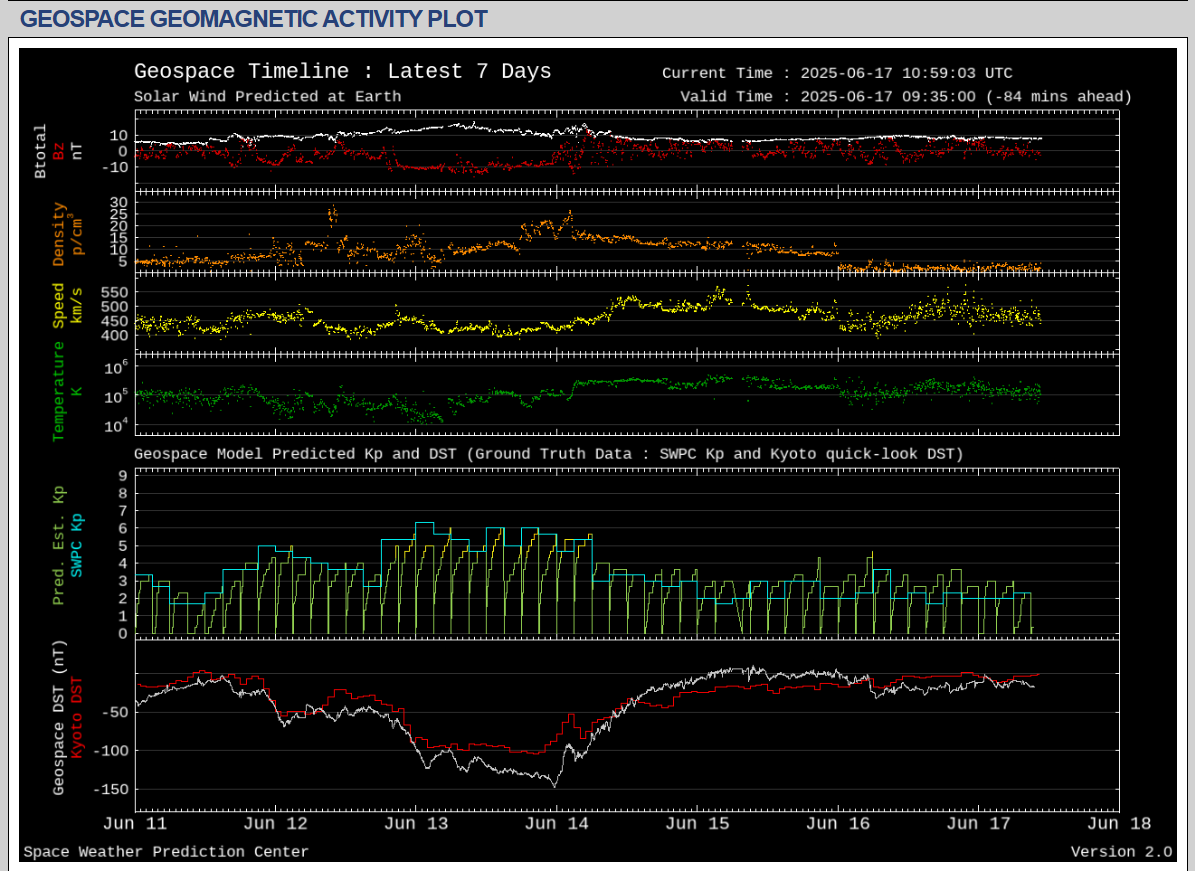Select the Jun 15 date label
The height and width of the screenshot is (871, 1195).
(x=697, y=824)
